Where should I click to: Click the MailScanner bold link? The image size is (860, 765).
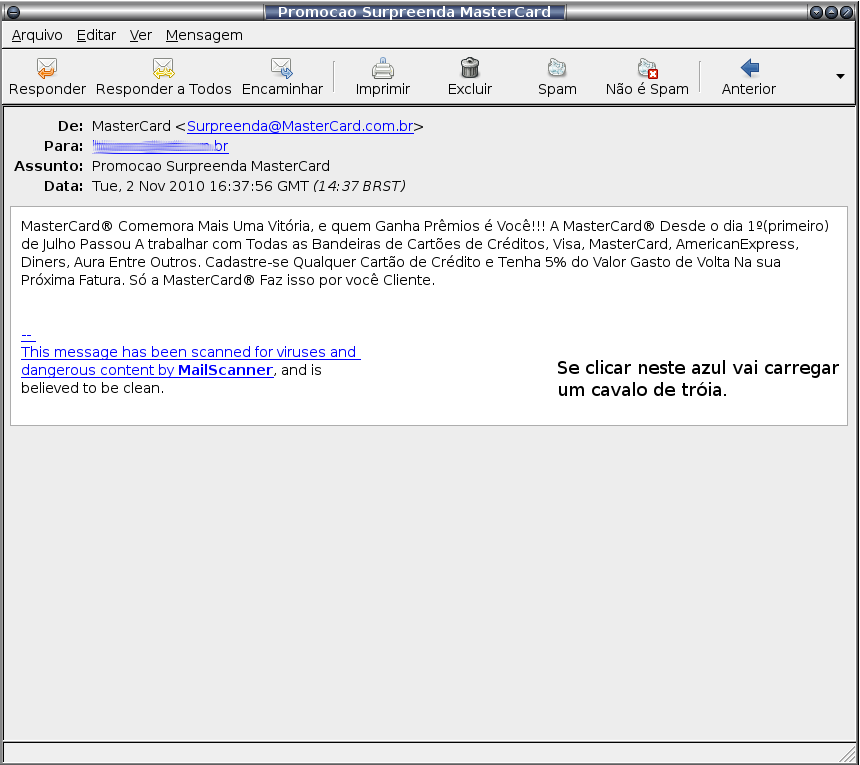pyautogui.click(x=225, y=370)
